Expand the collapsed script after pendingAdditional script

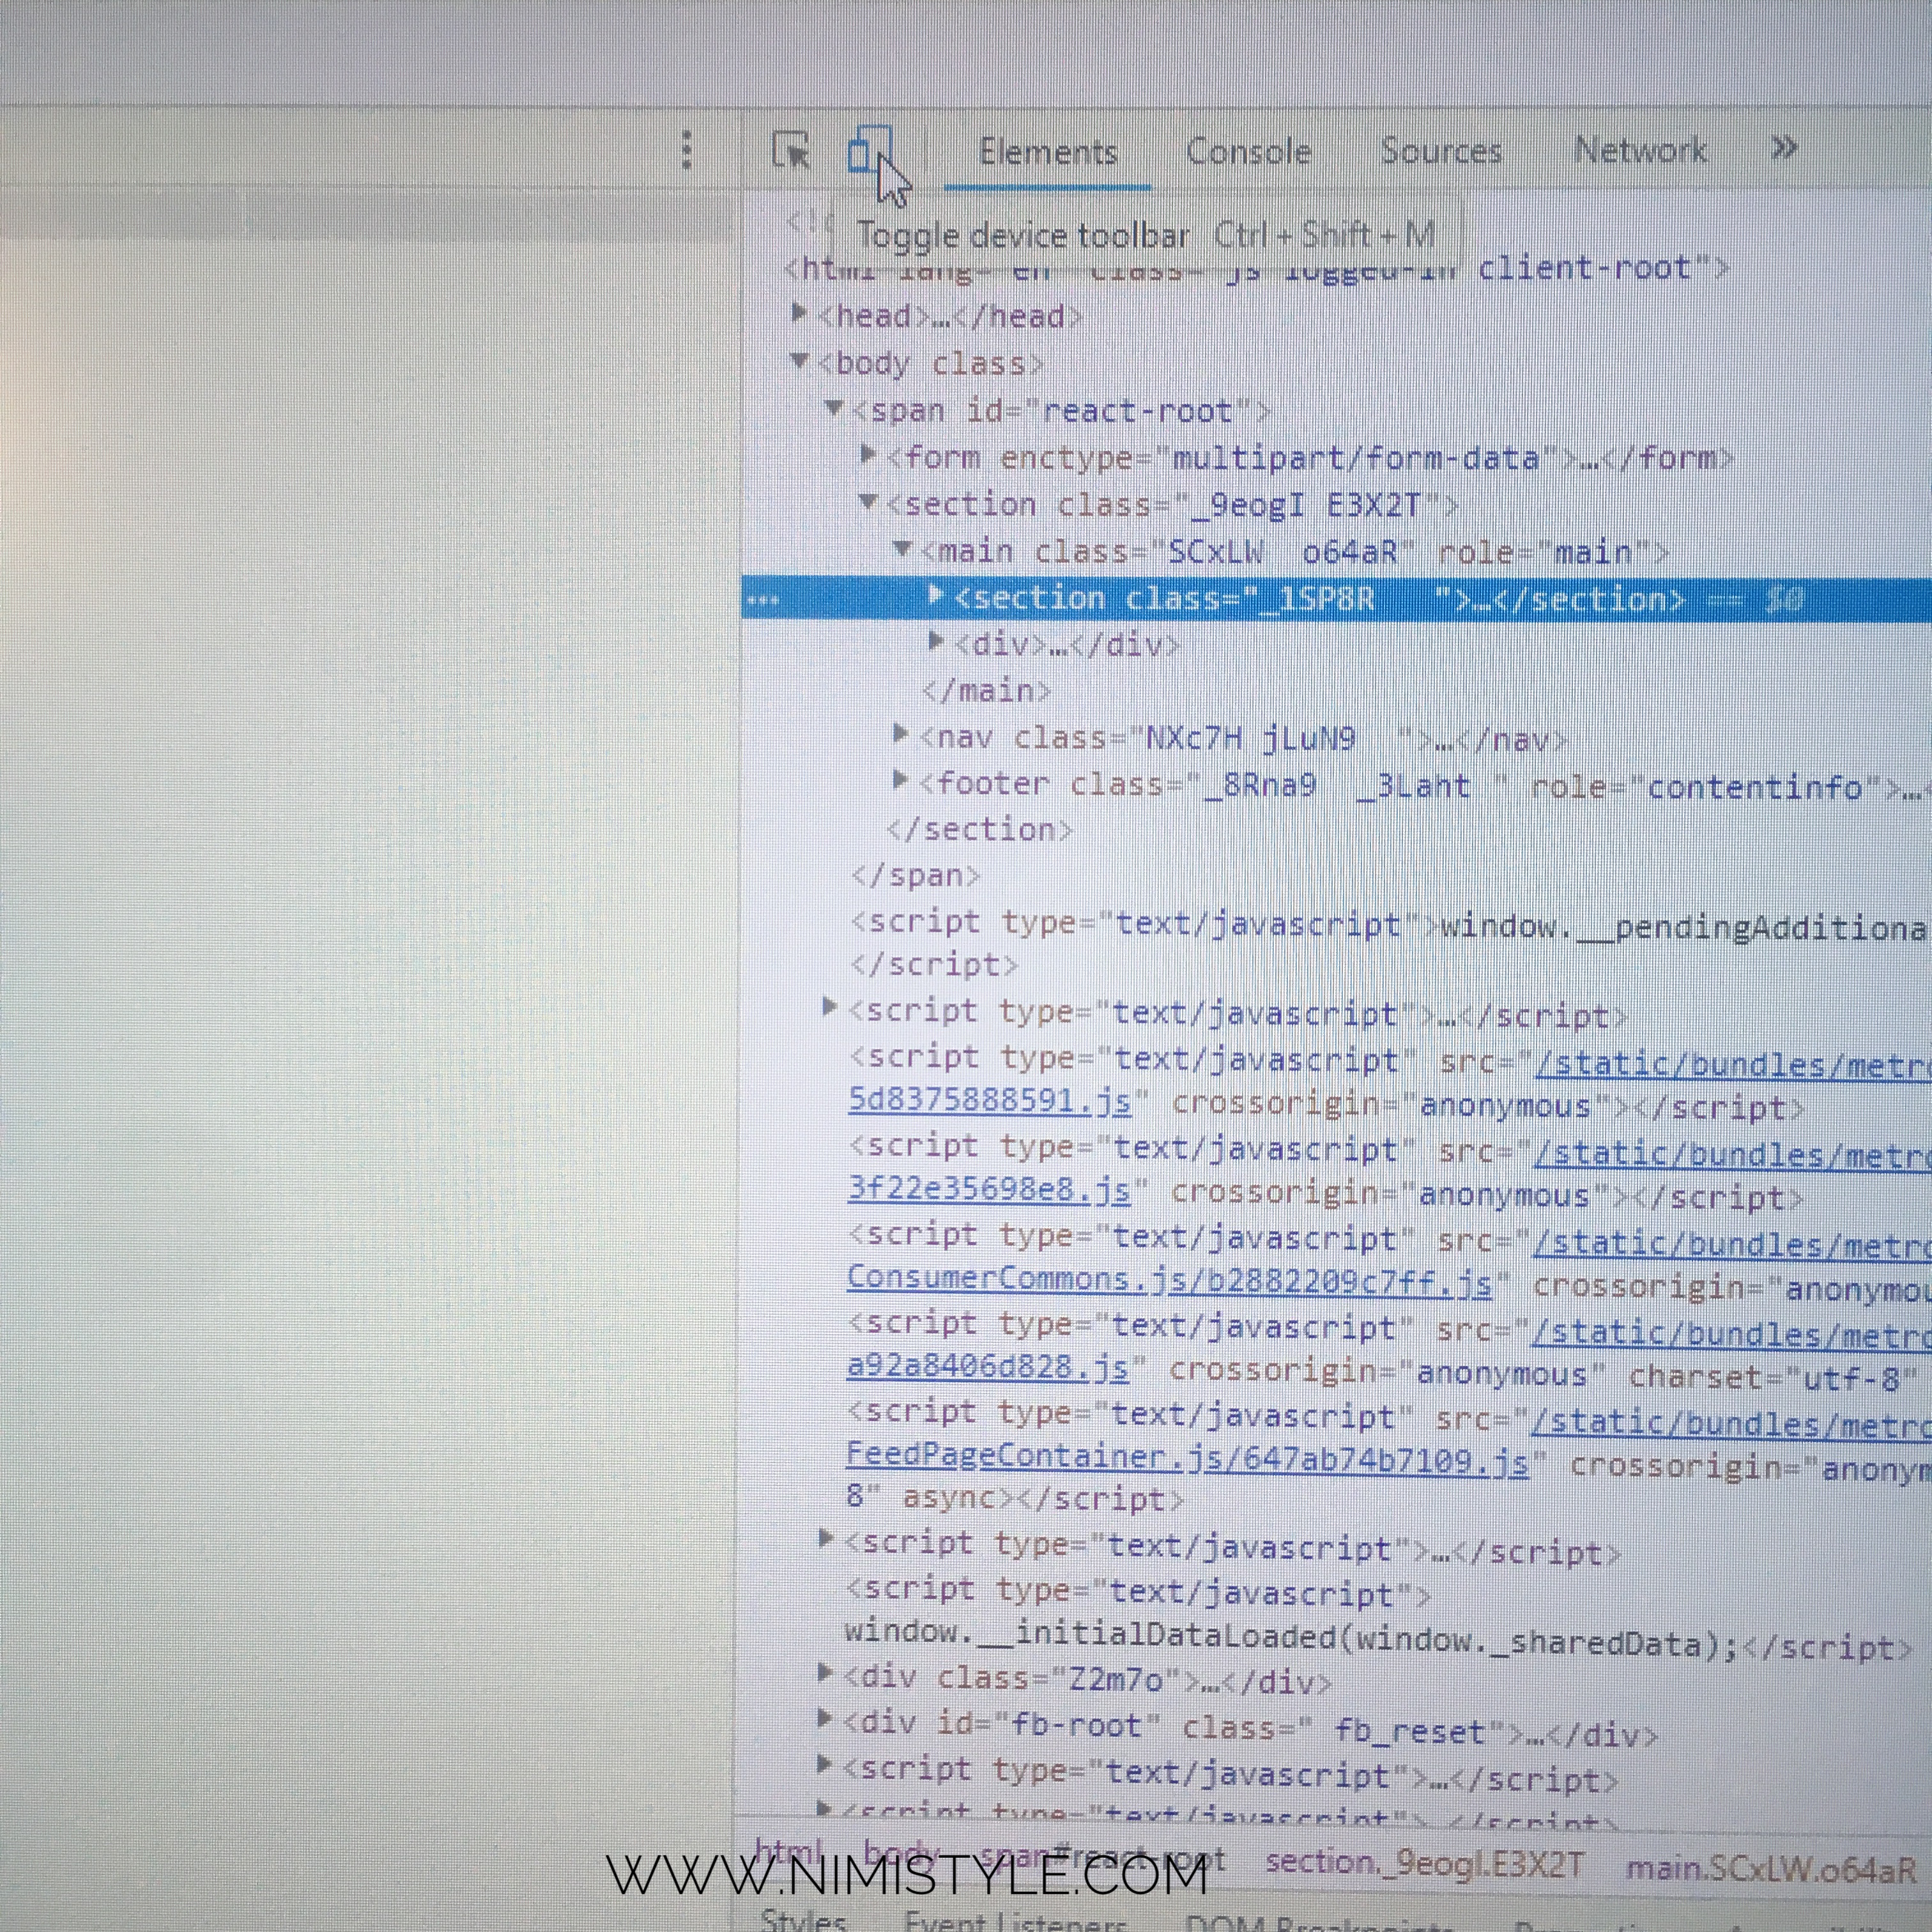[829, 1007]
